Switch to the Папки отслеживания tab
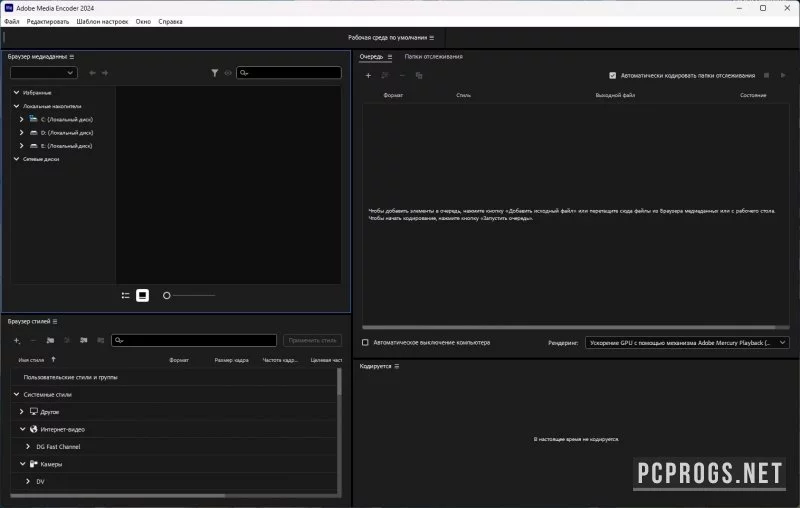This screenshot has width=800, height=508. tap(434, 57)
